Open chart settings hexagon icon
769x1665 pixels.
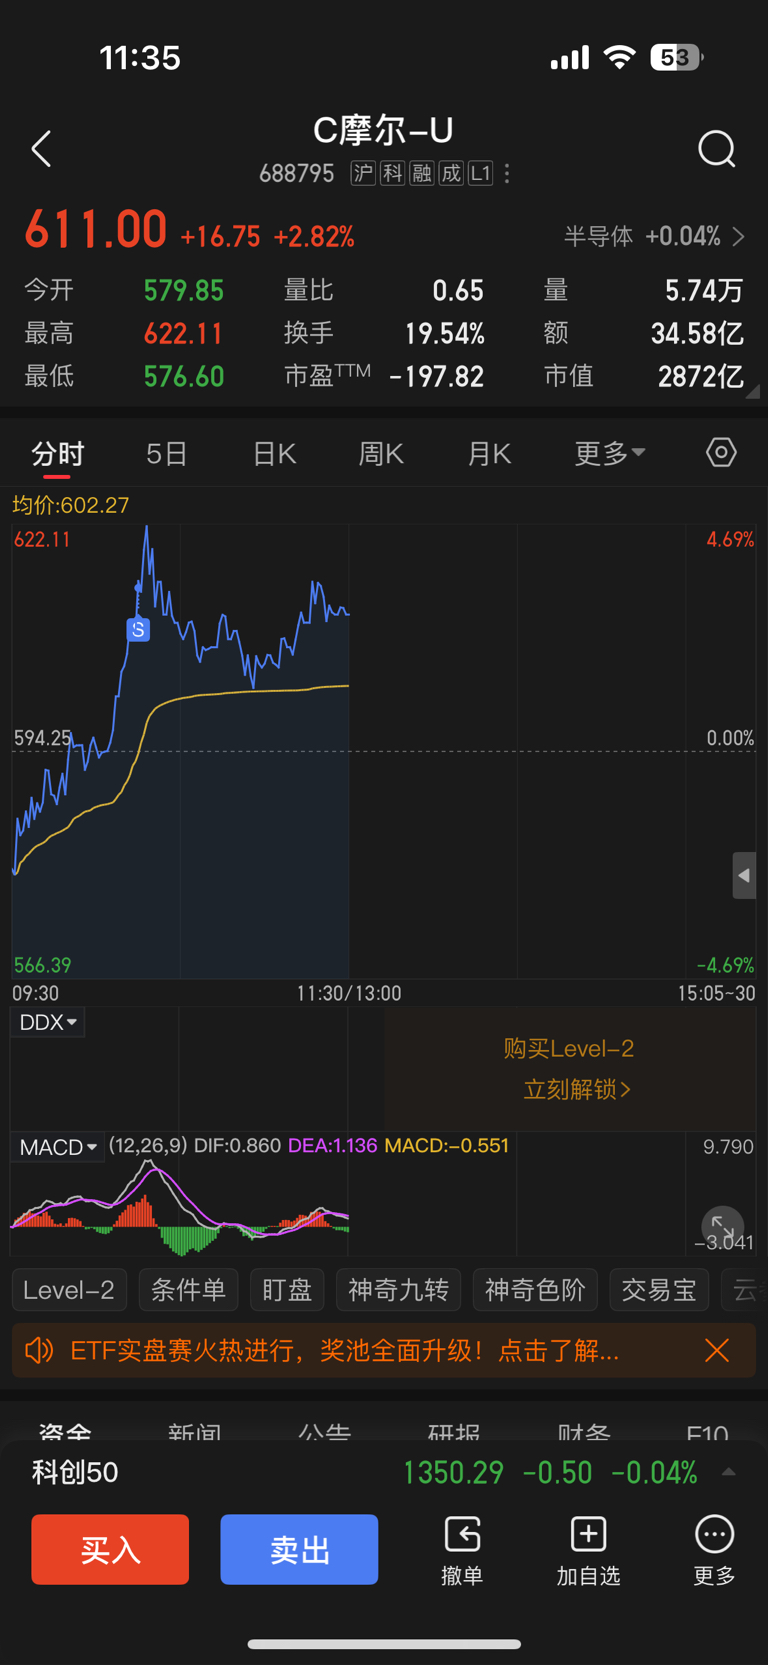point(721,453)
